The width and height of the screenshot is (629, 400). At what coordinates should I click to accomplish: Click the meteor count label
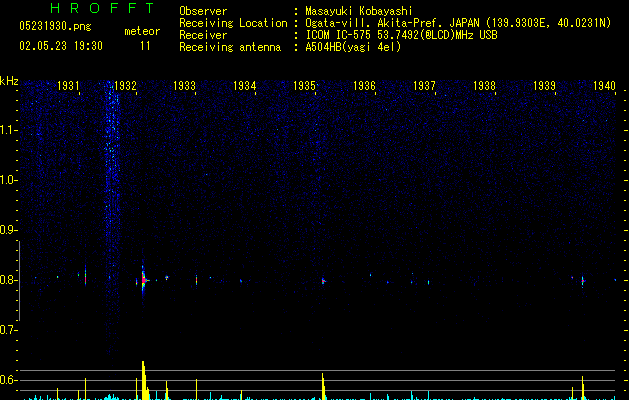point(142,31)
